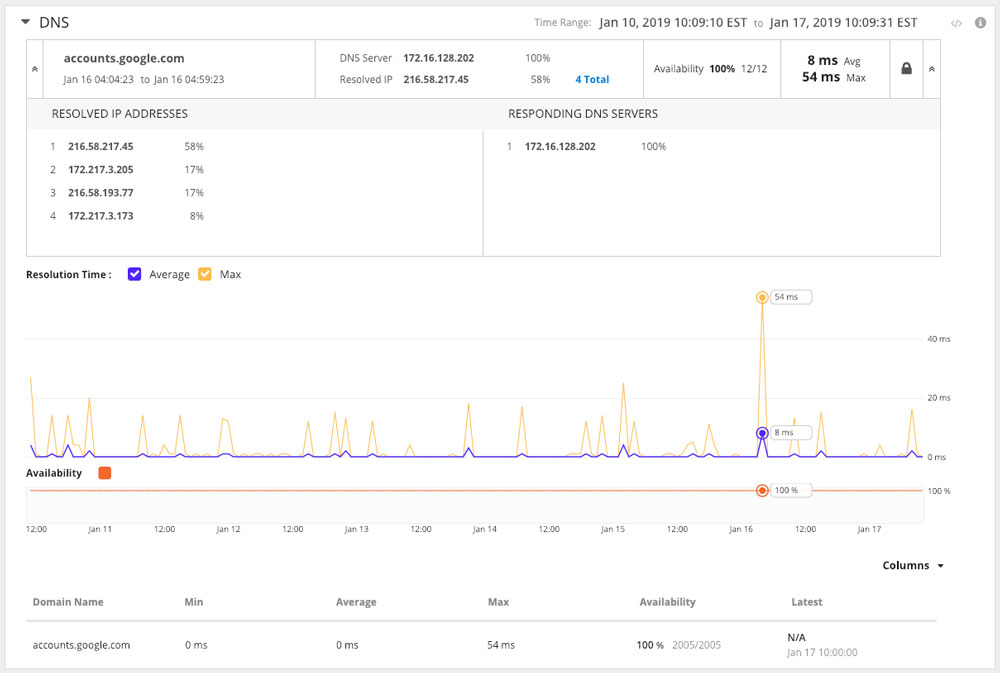Sort by Availability column header
Viewport: 1000px width, 673px height.
pos(667,602)
